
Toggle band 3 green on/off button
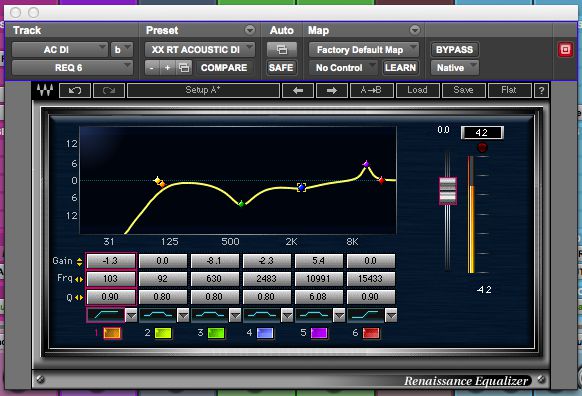coord(216,333)
